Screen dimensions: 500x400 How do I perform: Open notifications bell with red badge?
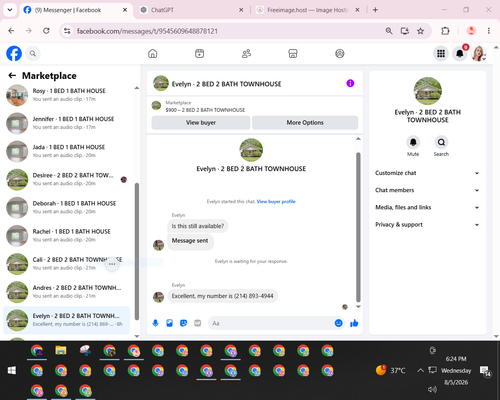tap(460, 53)
